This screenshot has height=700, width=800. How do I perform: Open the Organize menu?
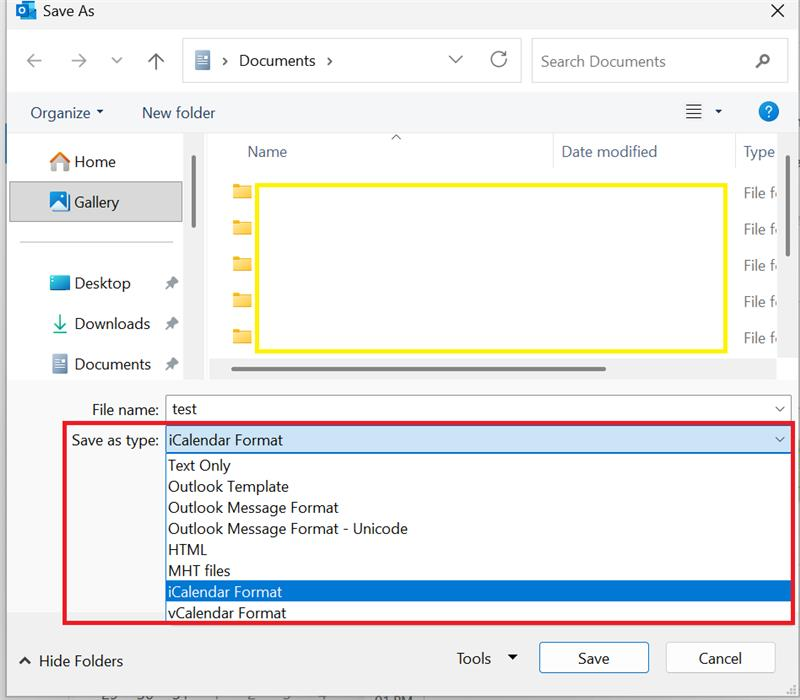(66, 113)
